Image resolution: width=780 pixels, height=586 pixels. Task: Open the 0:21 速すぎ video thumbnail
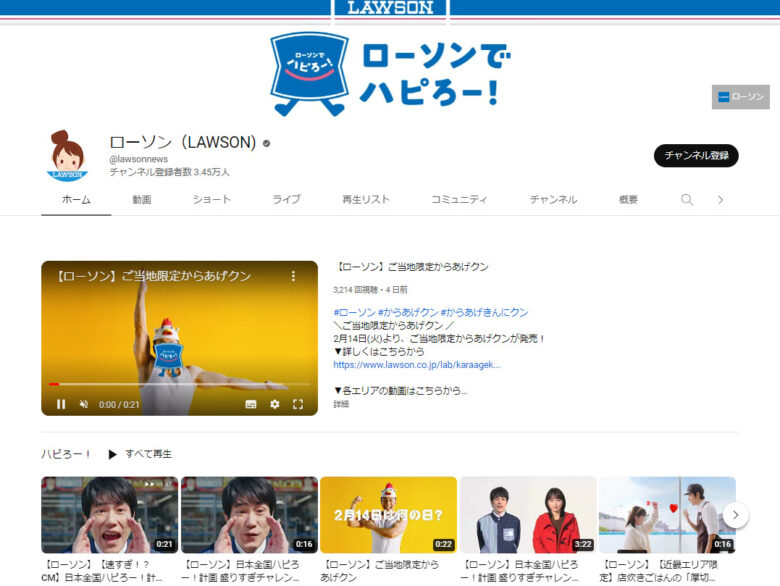coord(109,515)
